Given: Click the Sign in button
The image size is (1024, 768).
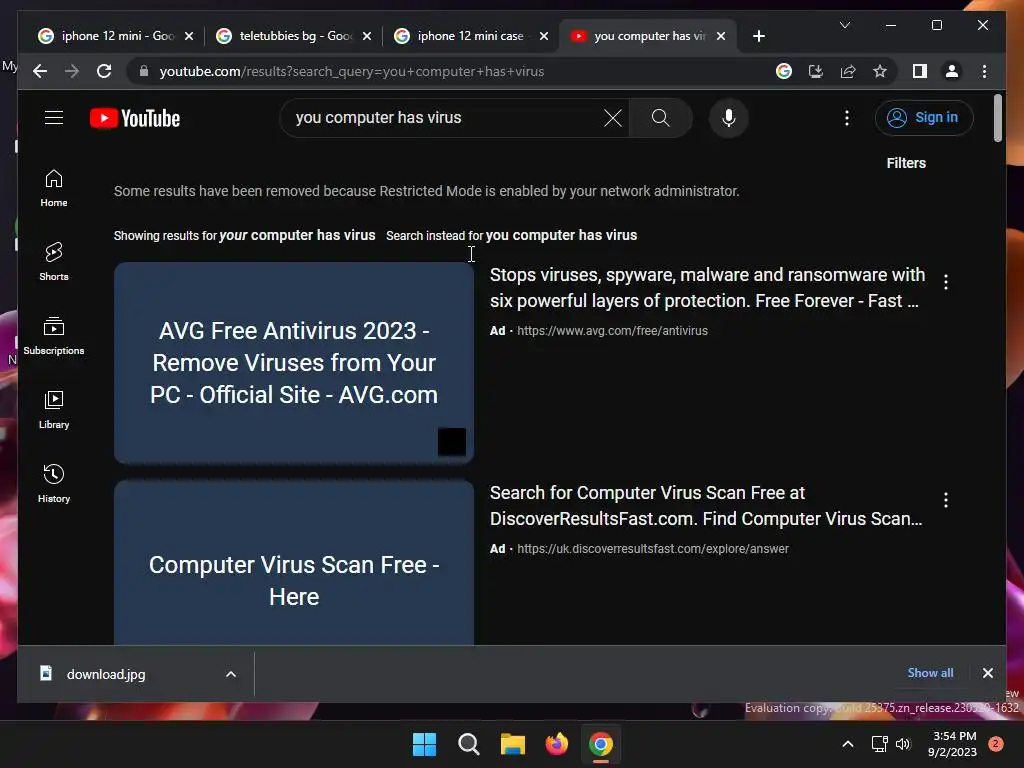Looking at the screenshot, I should click(923, 118).
